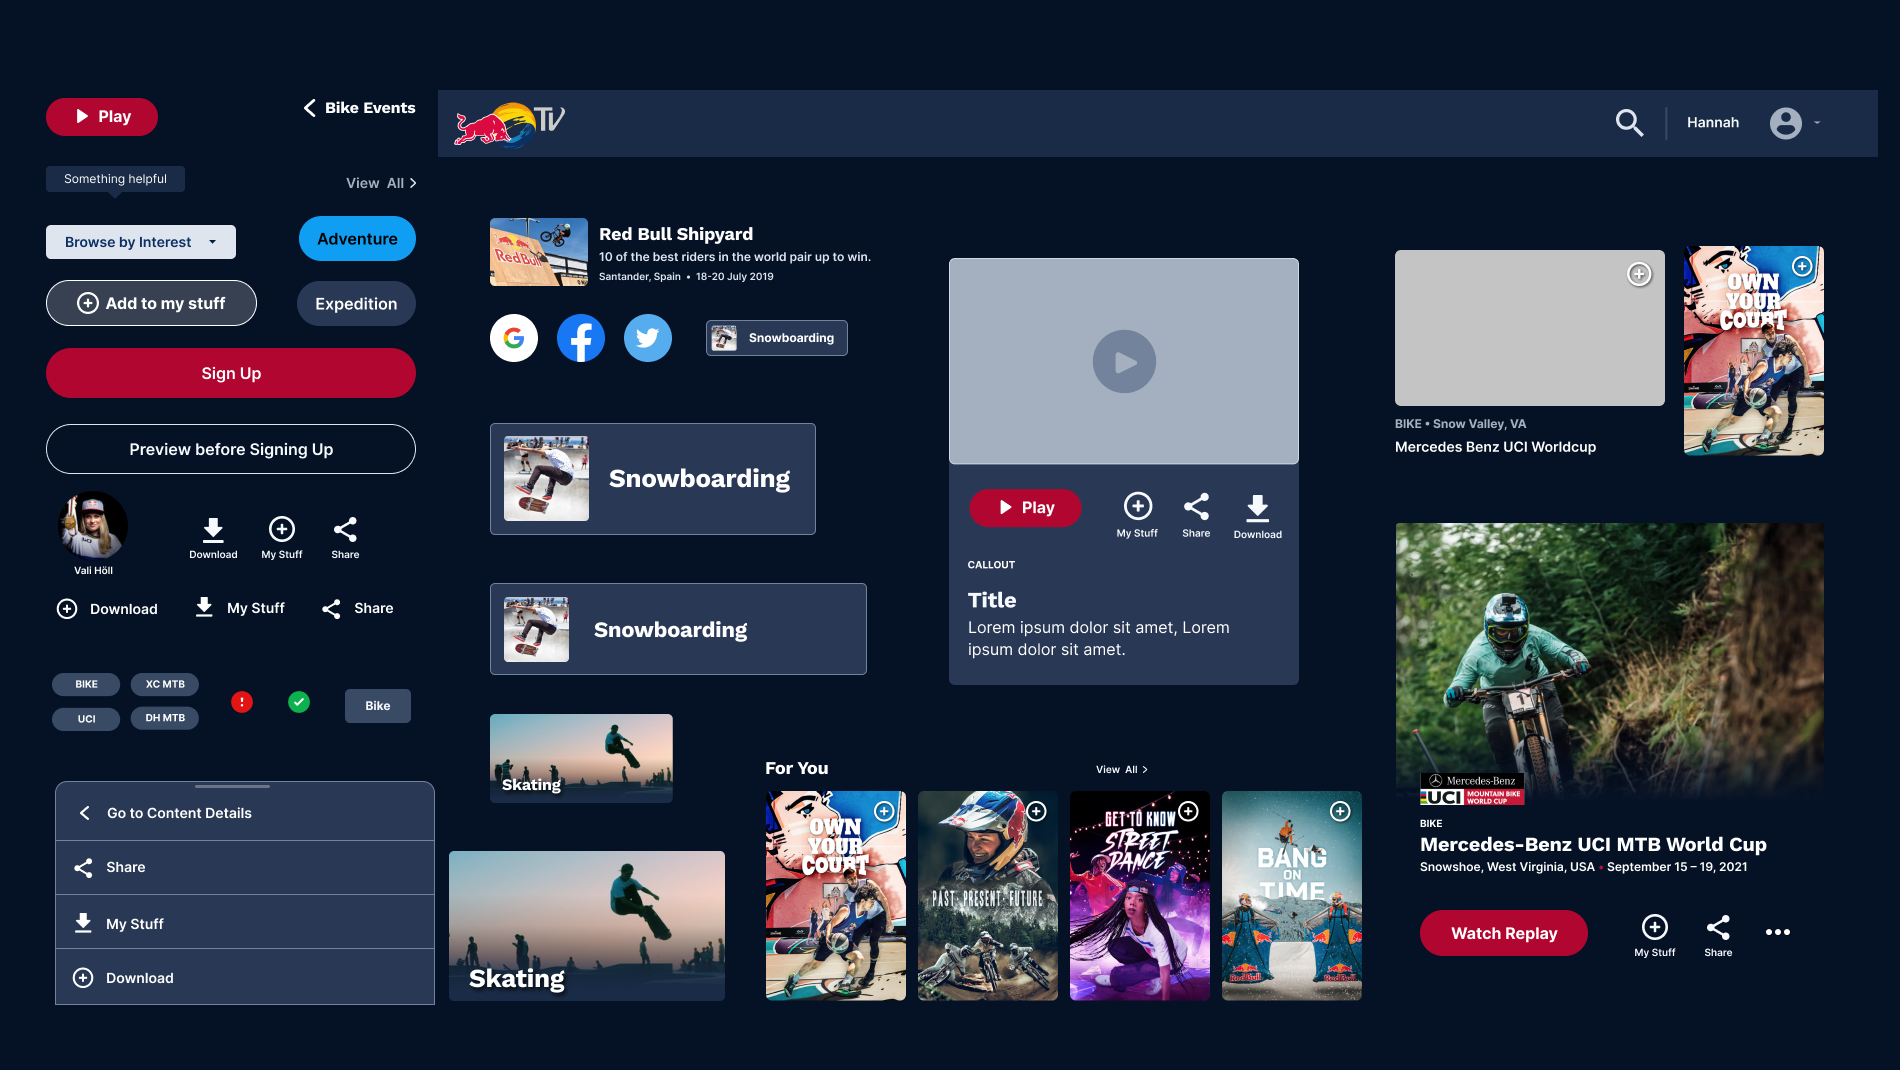
Task: Select the blue Adventure chip
Action: tap(357, 239)
